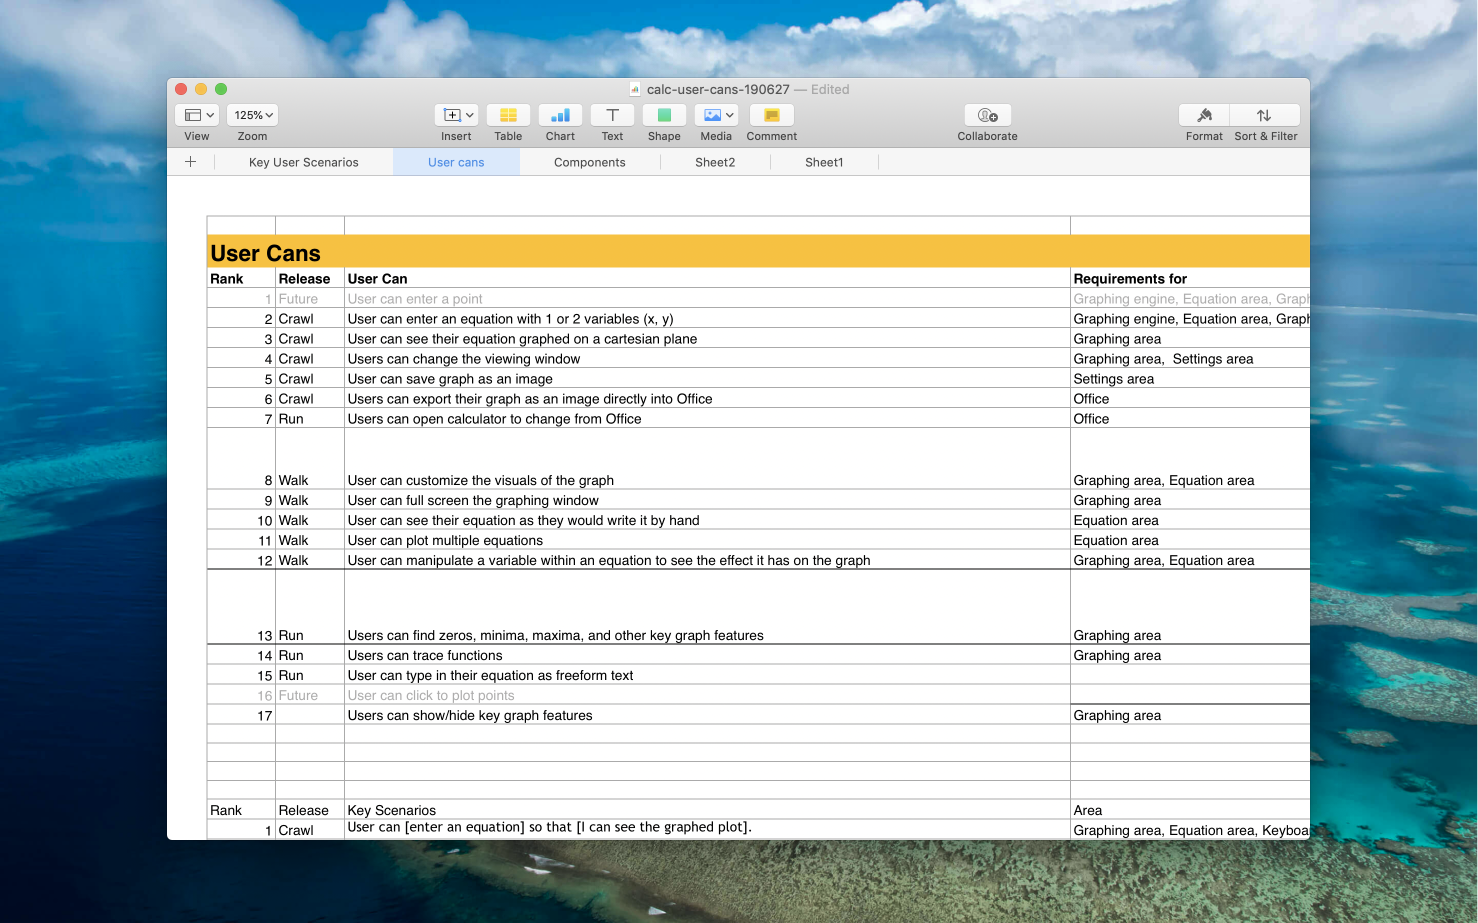
Task: Add a Table from the toolbar
Action: click(508, 115)
